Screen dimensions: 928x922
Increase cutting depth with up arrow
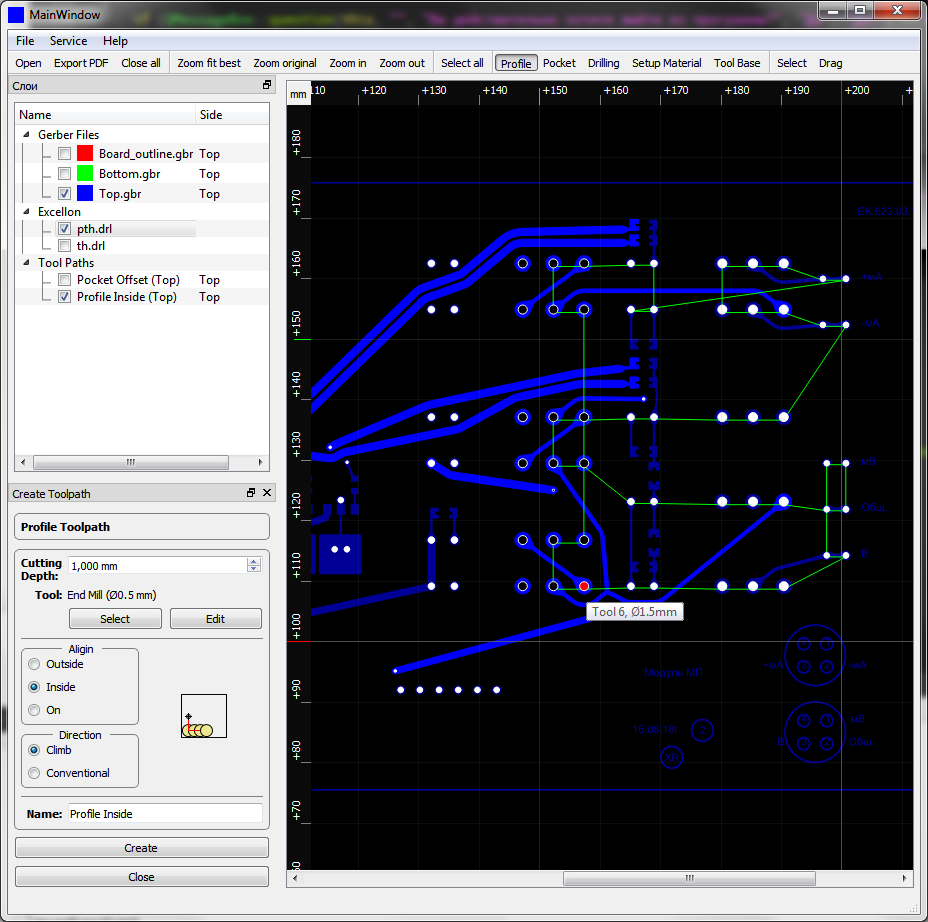[254, 562]
